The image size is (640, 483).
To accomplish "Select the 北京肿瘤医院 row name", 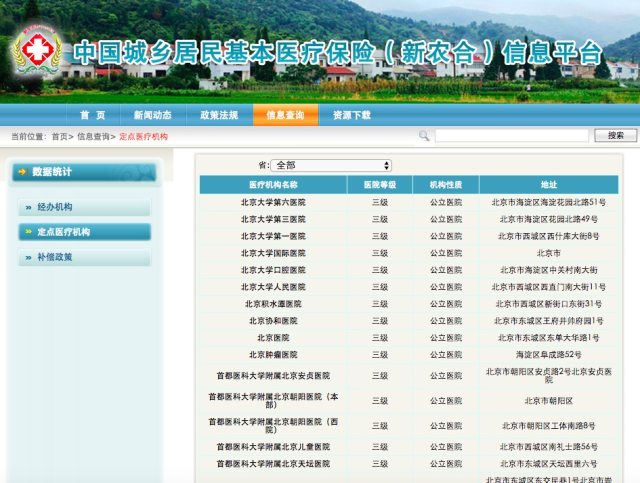I will (x=273, y=355).
